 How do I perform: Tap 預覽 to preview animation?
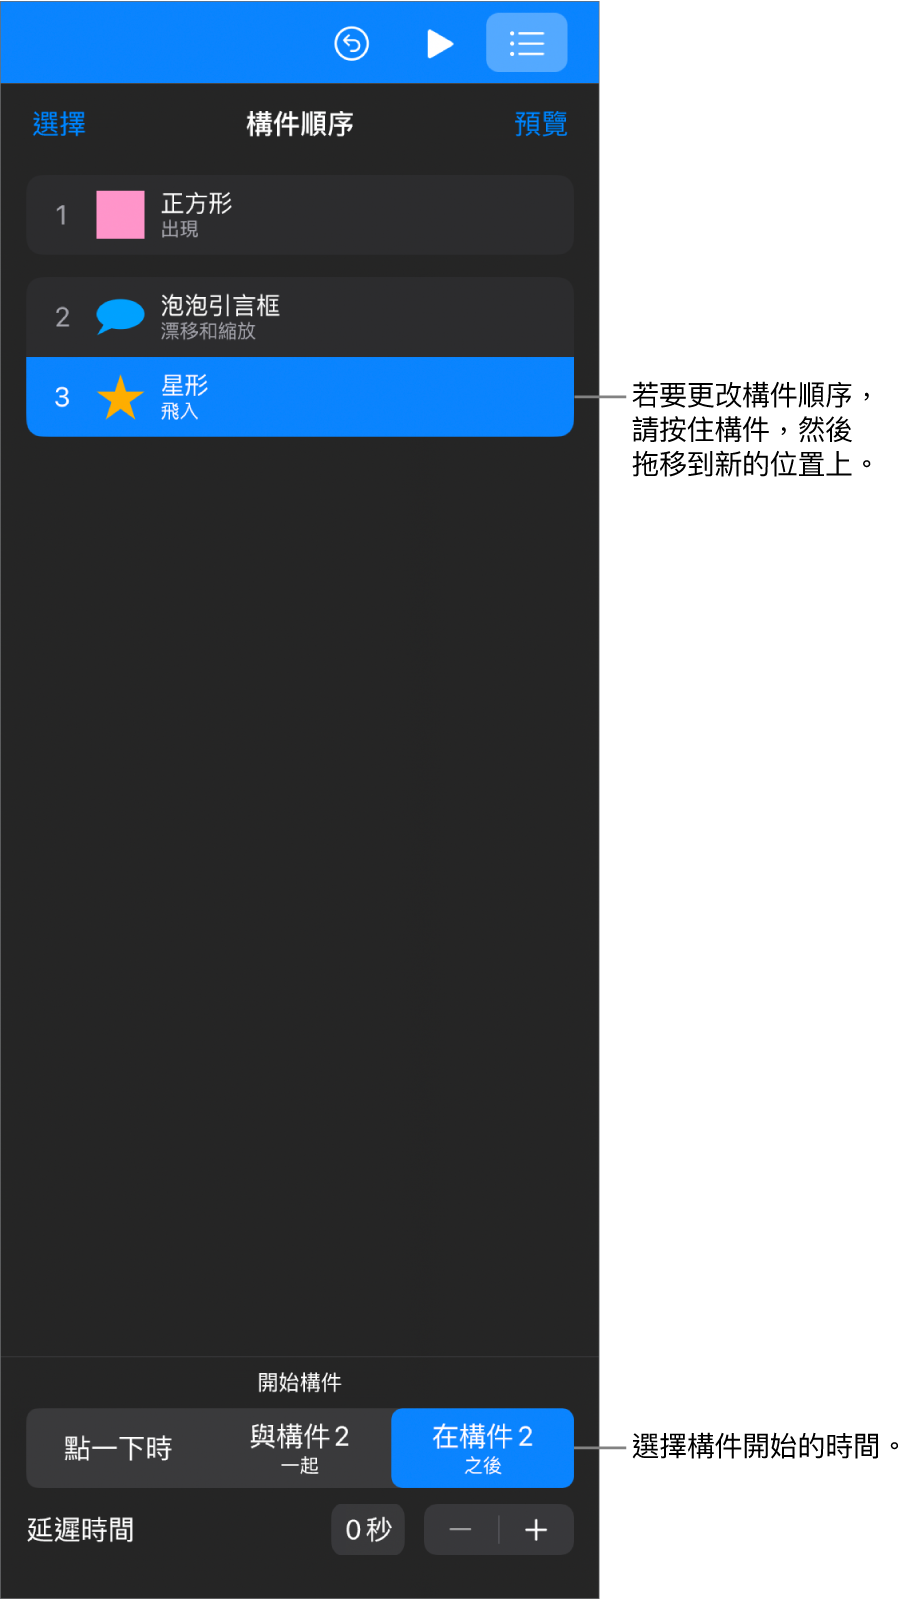(x=540, y=124)
